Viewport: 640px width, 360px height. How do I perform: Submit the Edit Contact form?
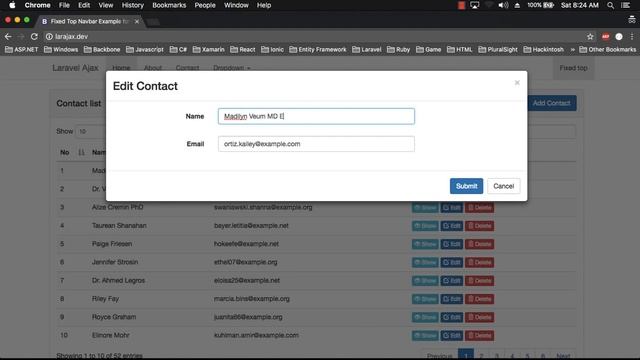click(466, 186)
